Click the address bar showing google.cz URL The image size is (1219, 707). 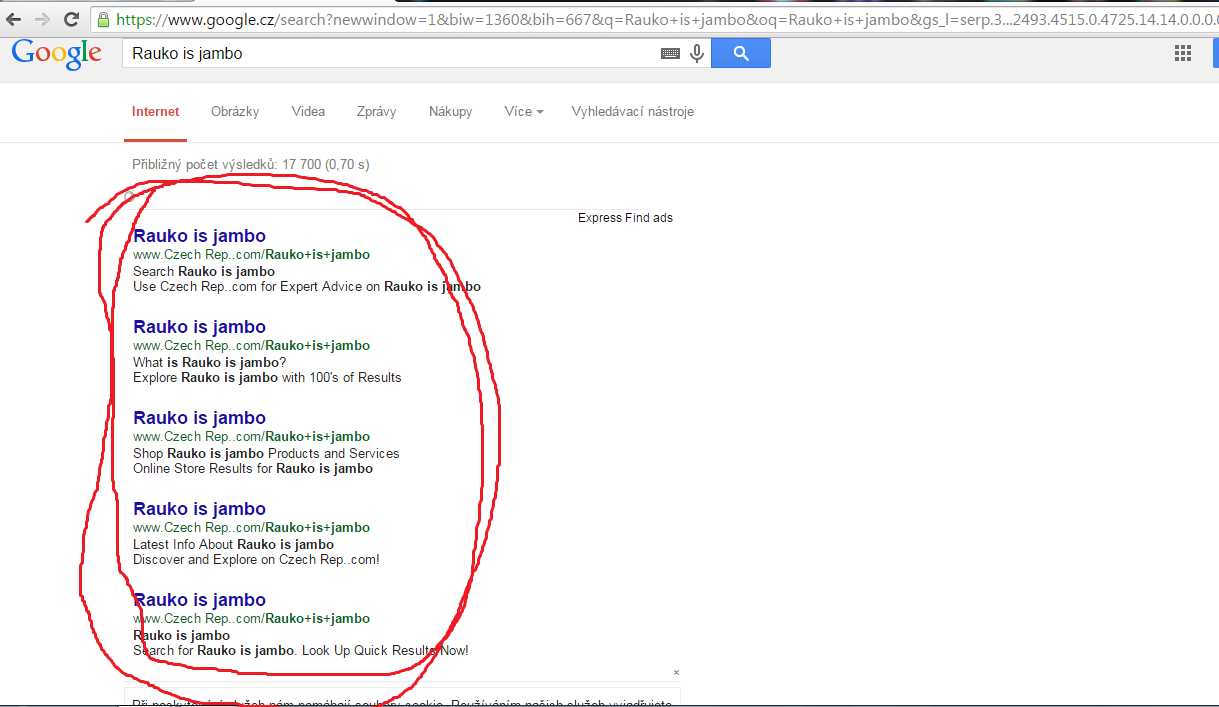(655, 19)
